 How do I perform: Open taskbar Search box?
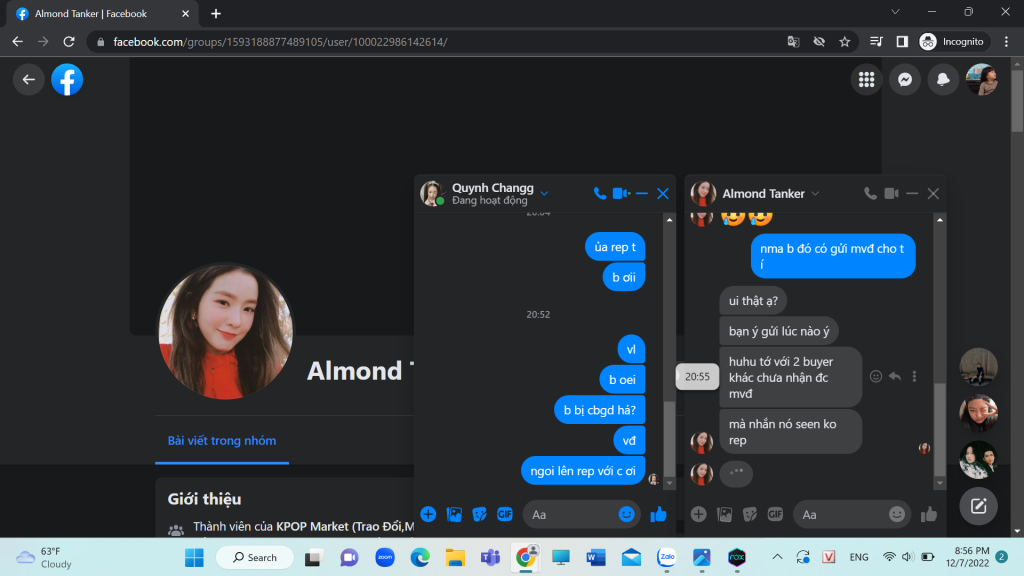point(255,558)
